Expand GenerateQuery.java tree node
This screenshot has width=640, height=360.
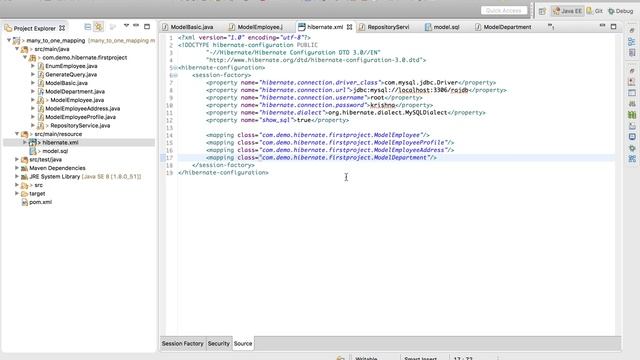33,74
